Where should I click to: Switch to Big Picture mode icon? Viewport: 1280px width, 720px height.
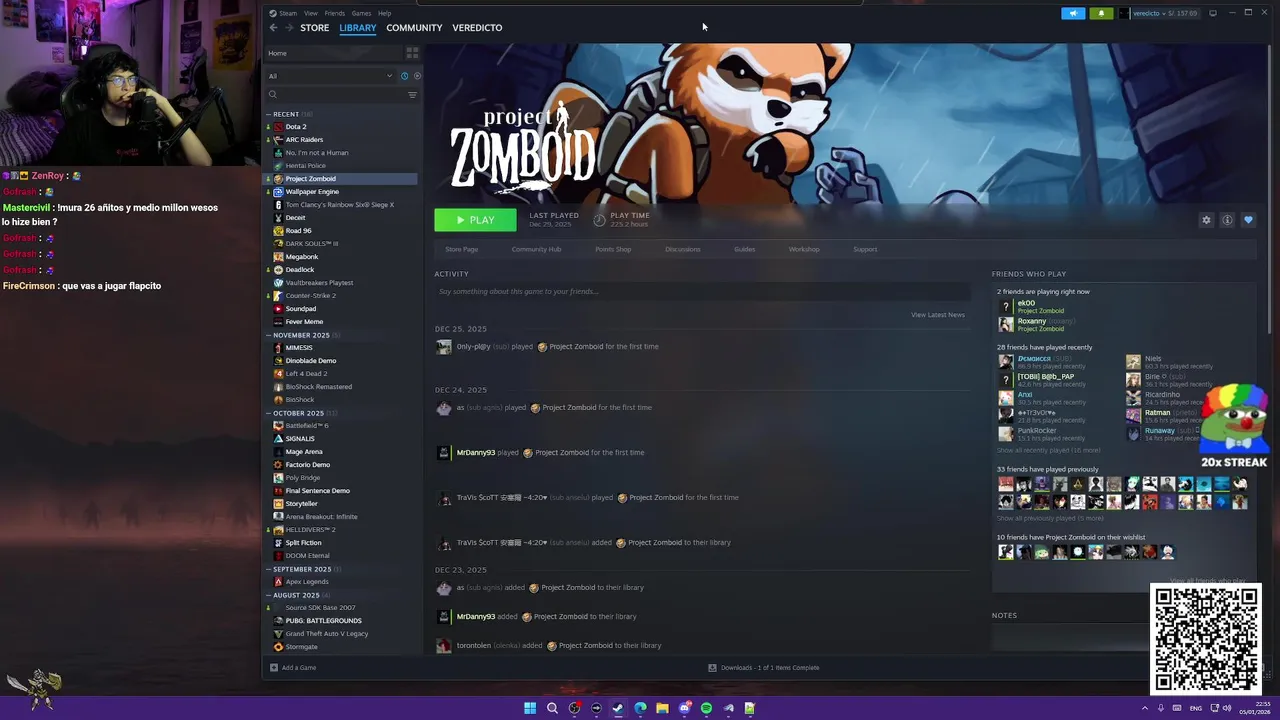(x=1213, y=13)
